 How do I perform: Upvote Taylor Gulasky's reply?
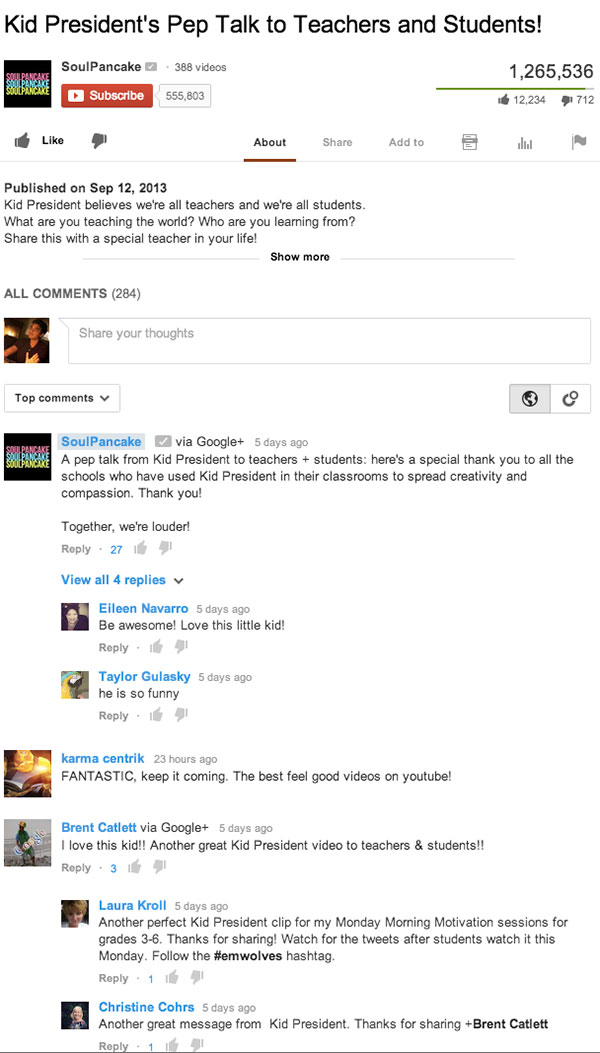tap(156, 715)
